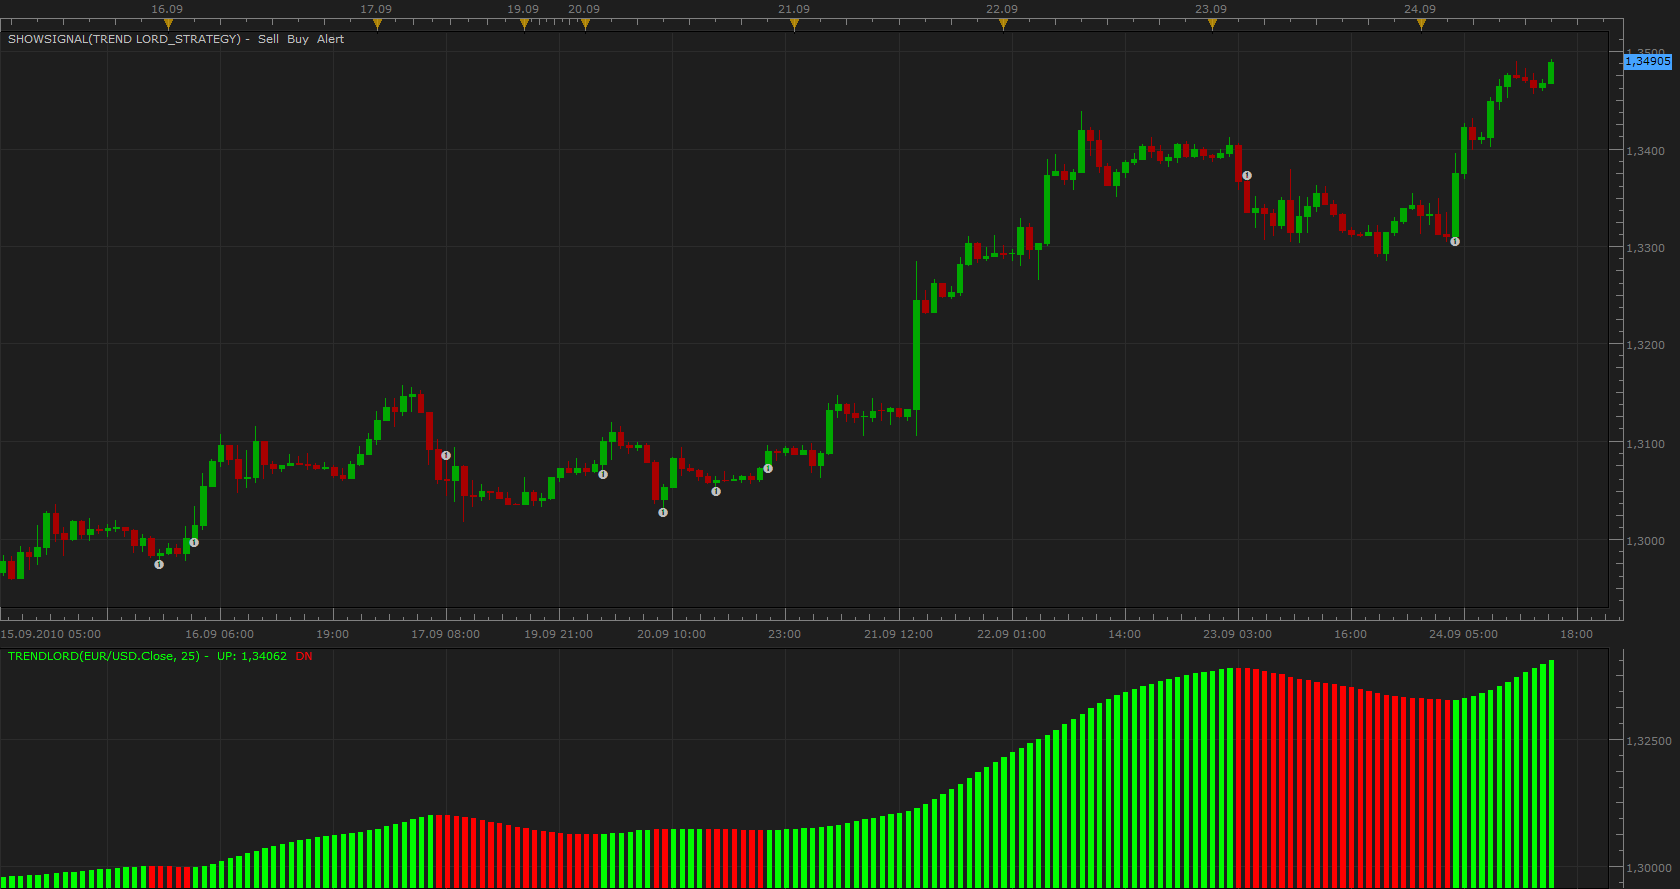This screenshot has height=889, width=1680.
Task: Click the 17.09 day separator triangle
Action: point(377,24)
